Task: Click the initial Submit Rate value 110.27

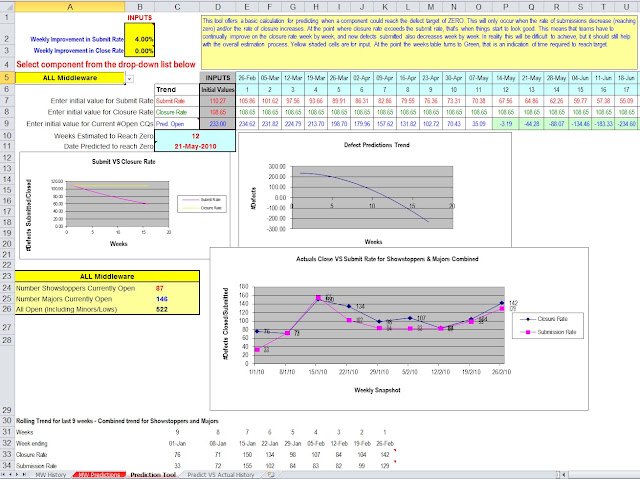Action: pyautogui.click(x=218, y=101)
